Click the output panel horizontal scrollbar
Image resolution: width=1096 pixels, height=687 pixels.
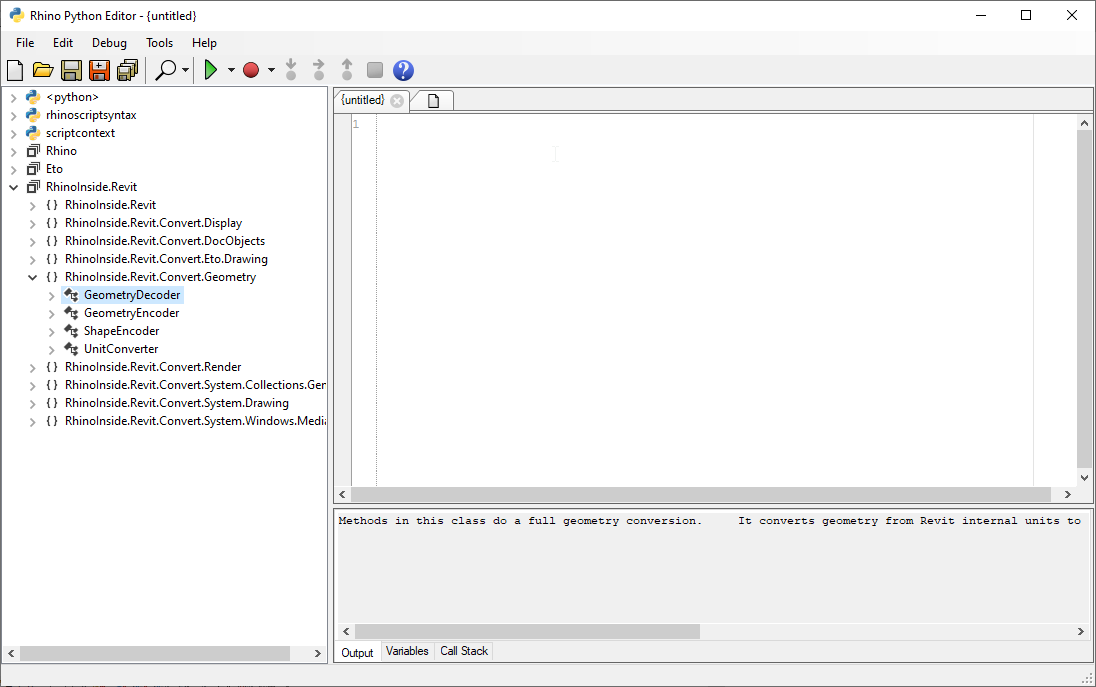tap(527, 631)
